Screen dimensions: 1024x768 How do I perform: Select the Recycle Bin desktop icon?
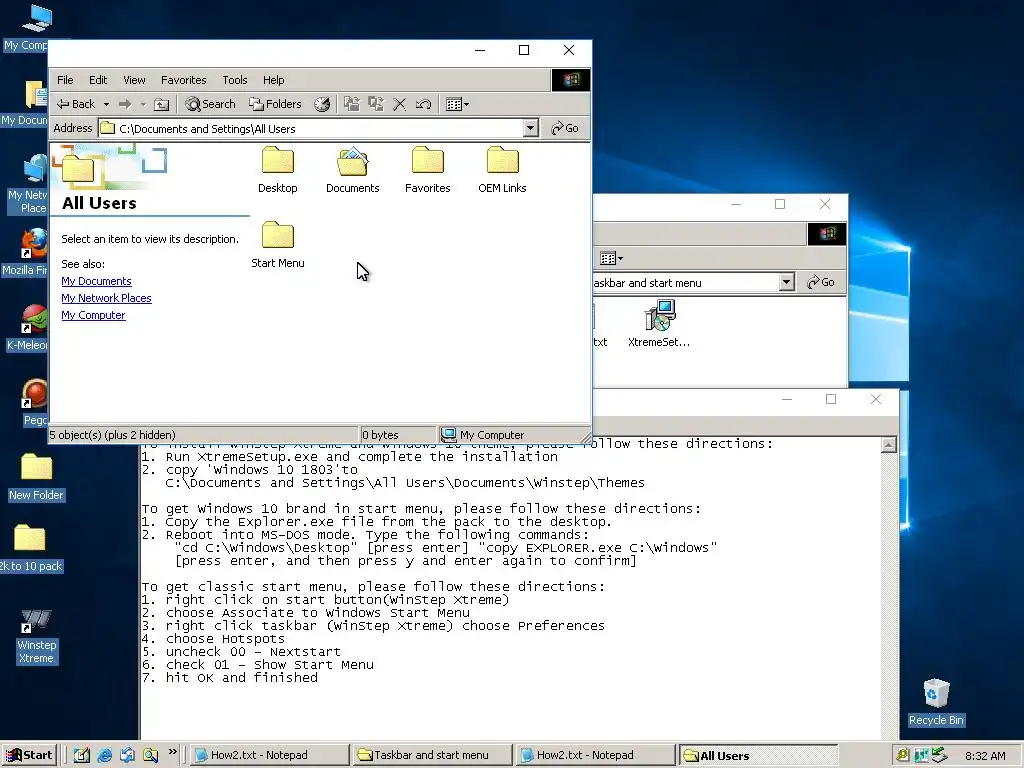tap(936, 702)
